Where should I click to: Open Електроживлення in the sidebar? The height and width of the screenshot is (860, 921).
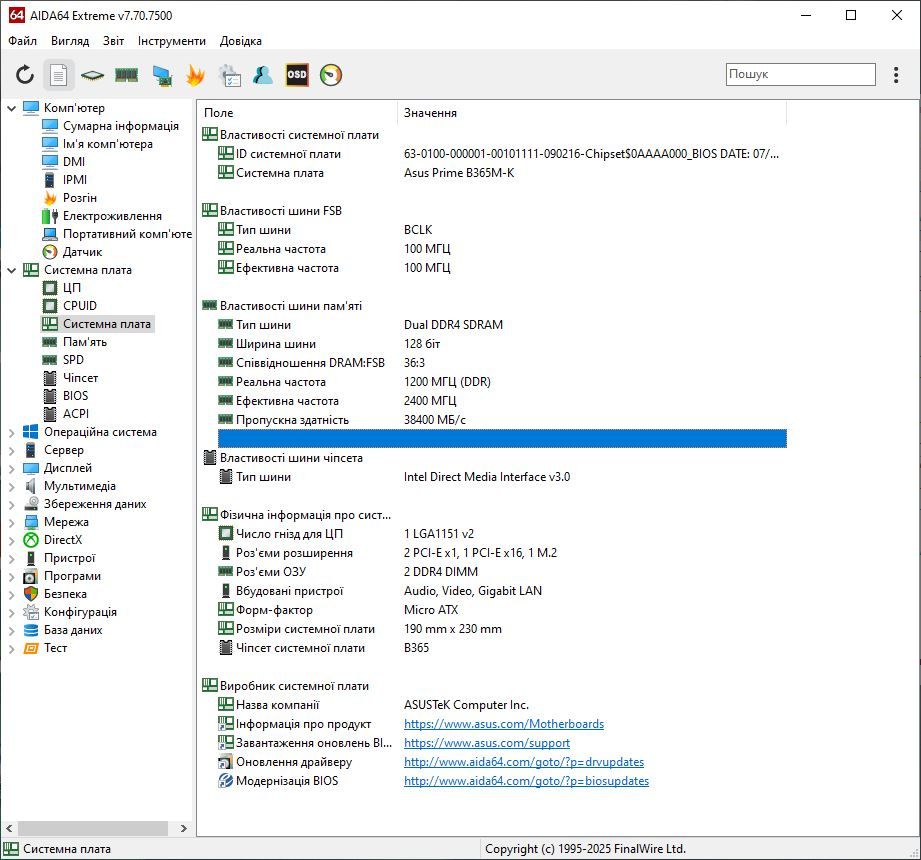click(112, 216)
